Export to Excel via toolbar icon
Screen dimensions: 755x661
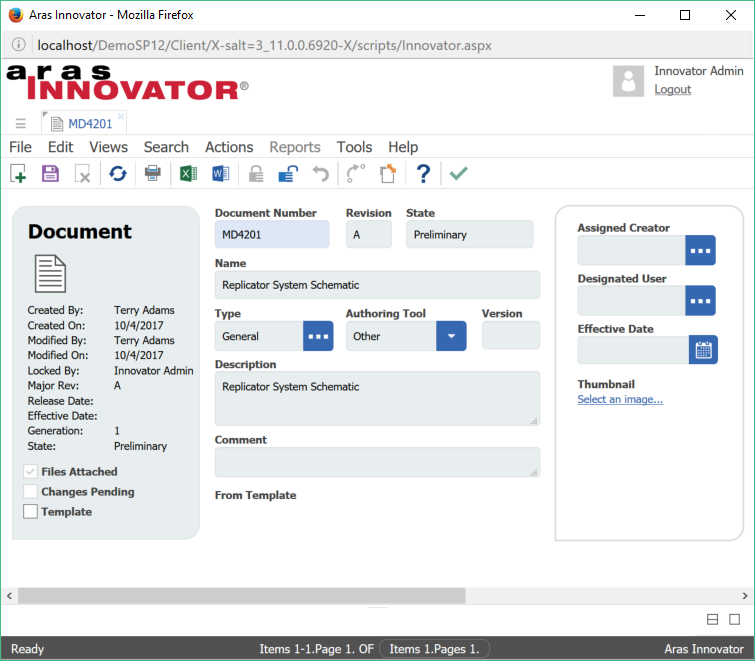click(x=188, y=173)
